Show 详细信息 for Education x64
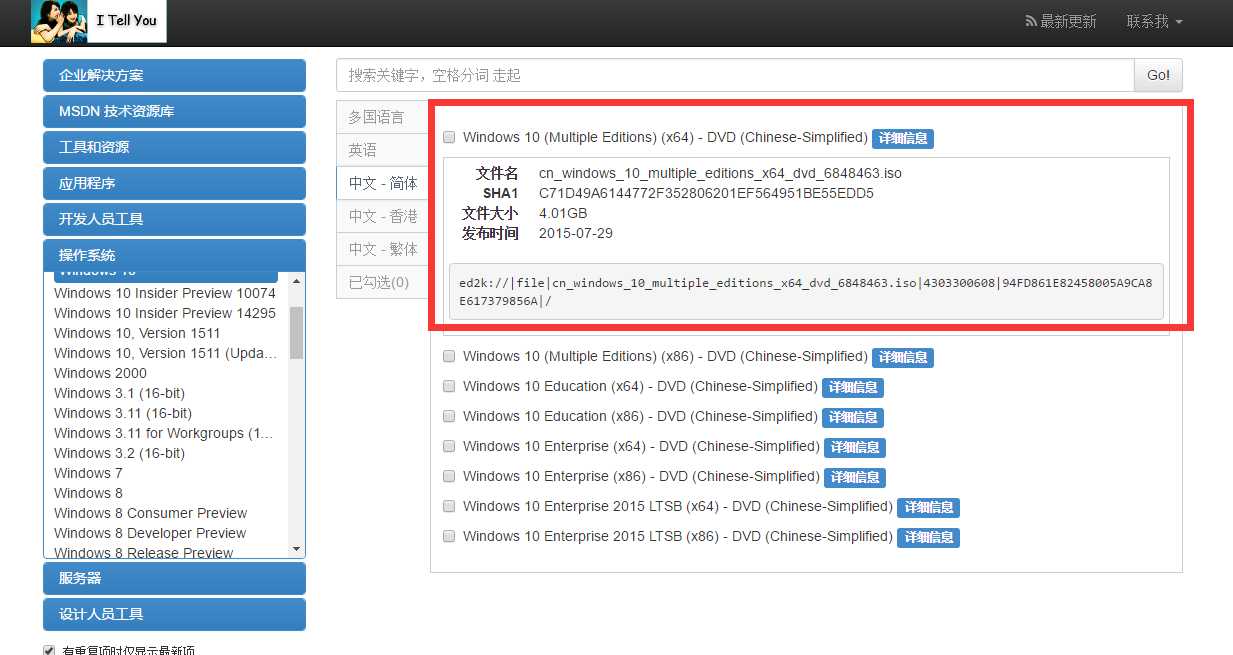This screenshot has height=655, width=1233. (853, 387)
